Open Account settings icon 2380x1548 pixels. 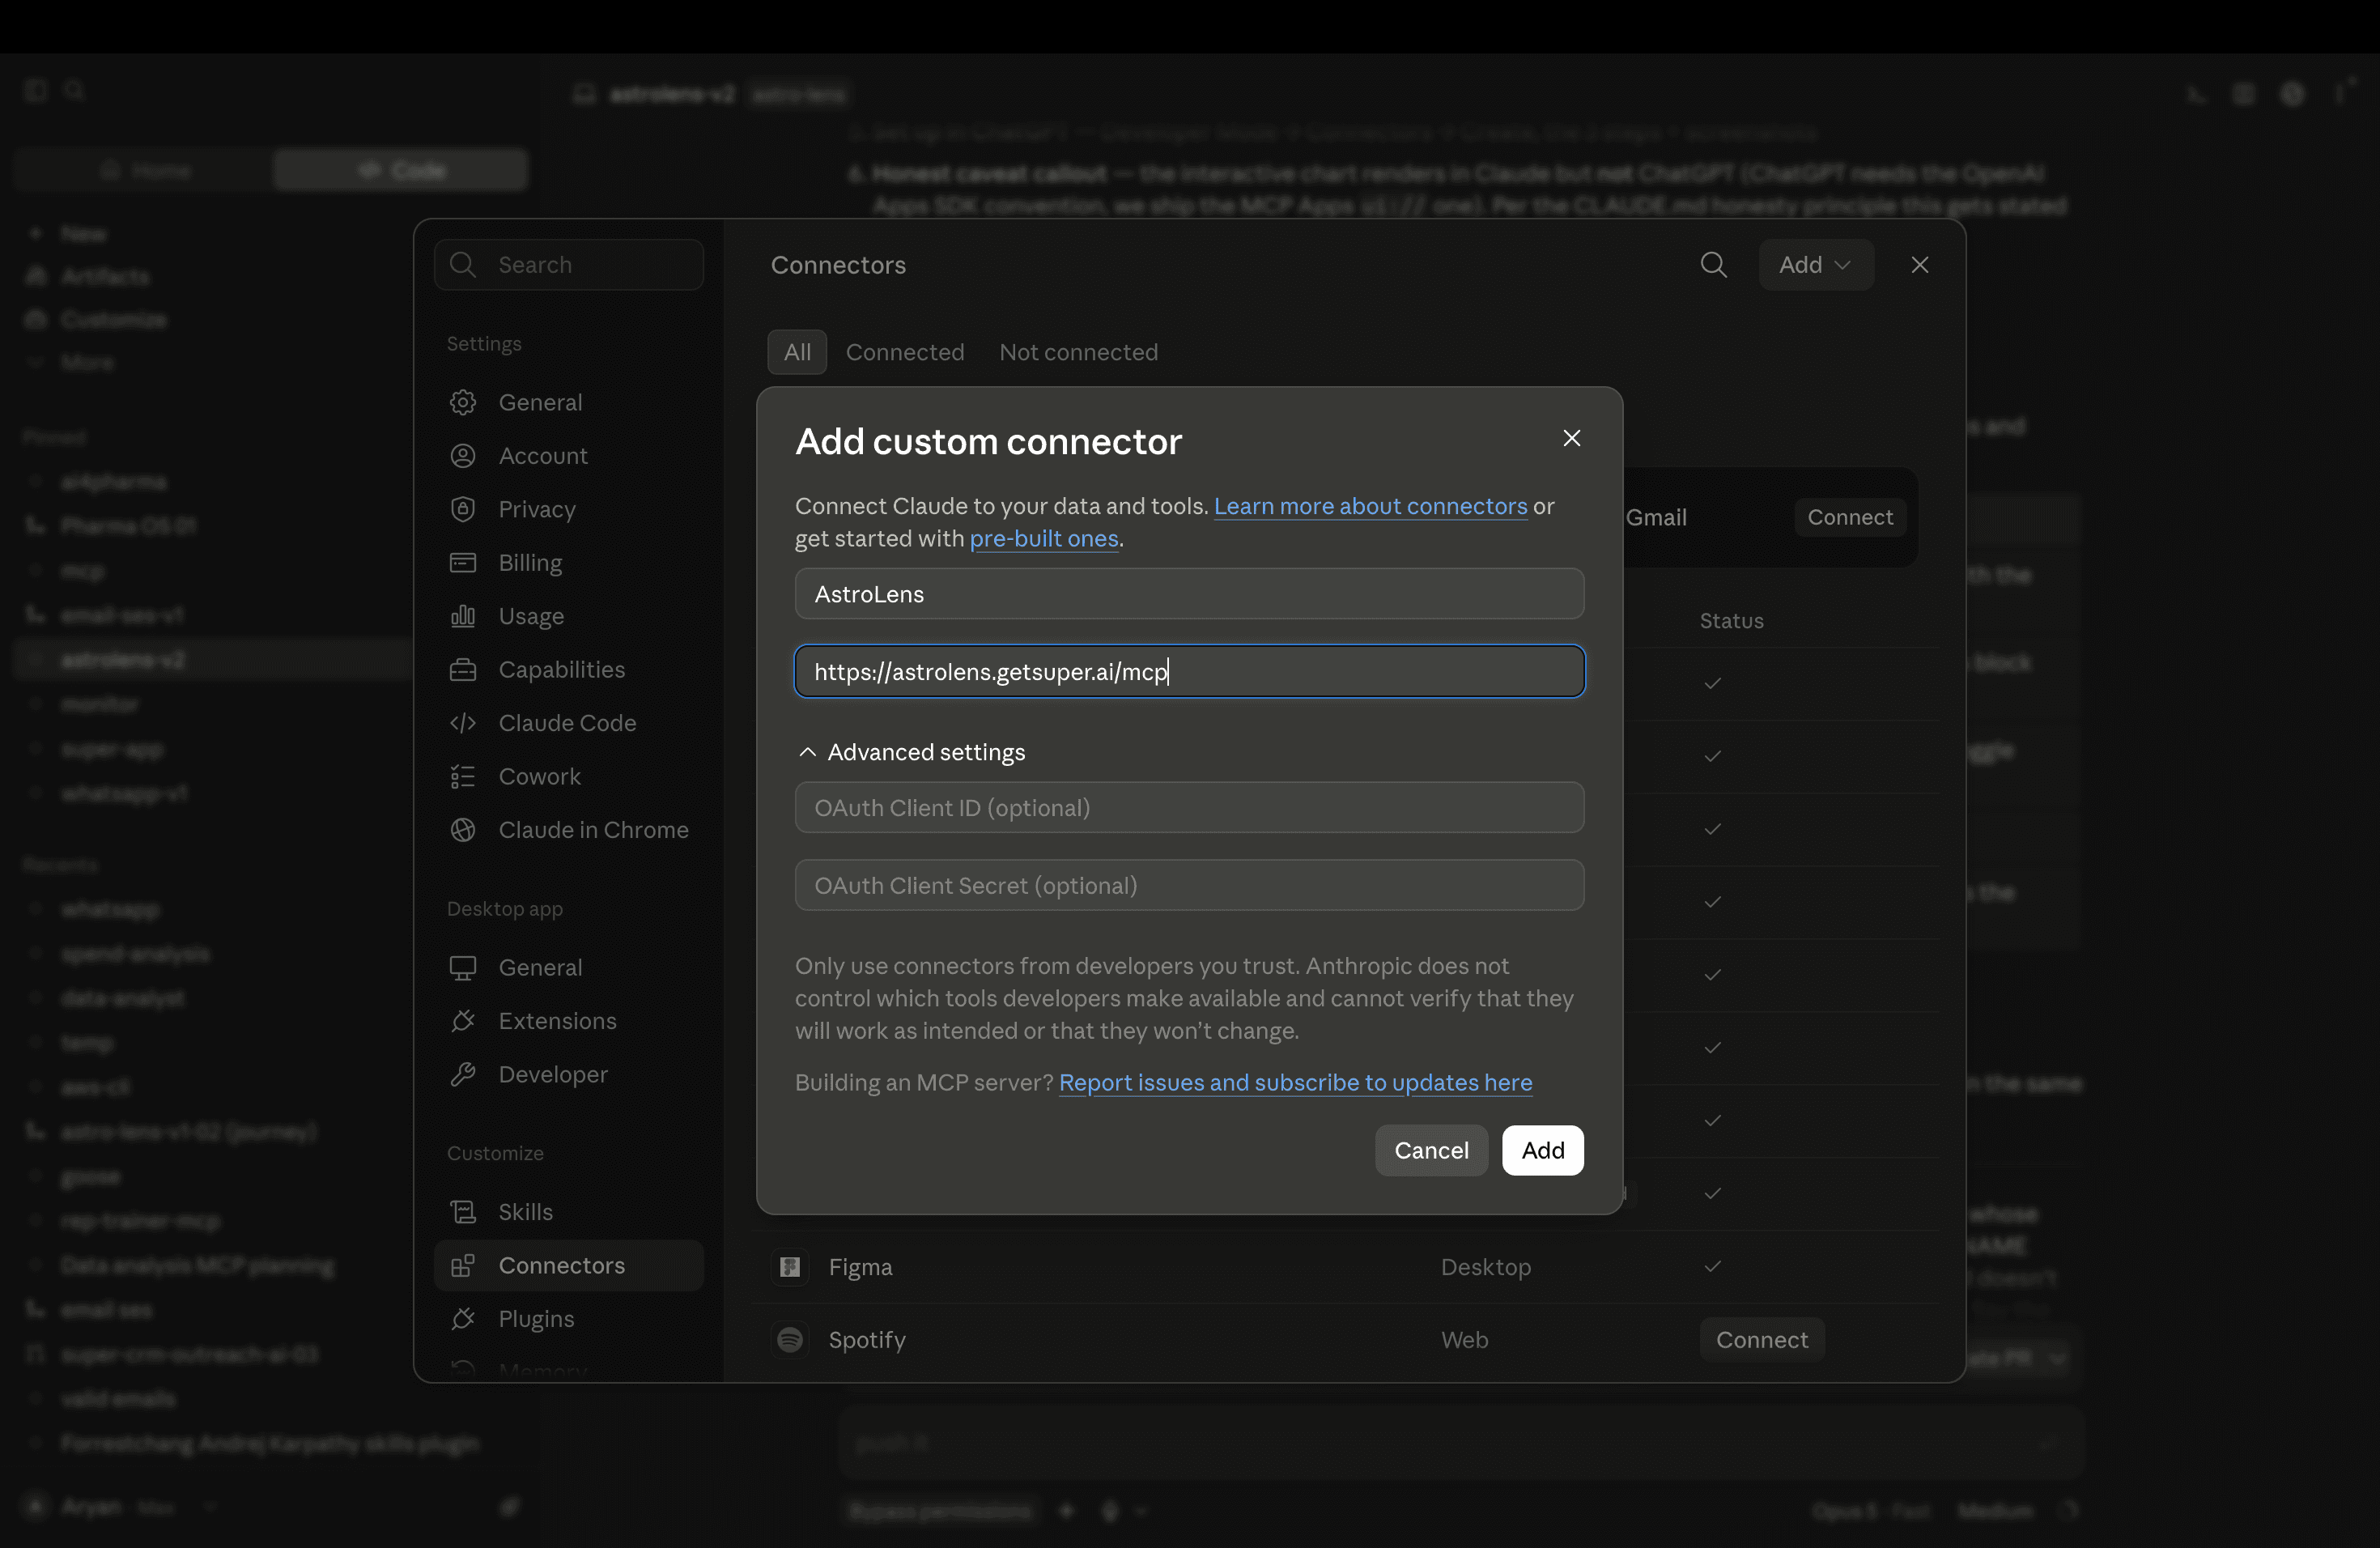tap(462, 456)
